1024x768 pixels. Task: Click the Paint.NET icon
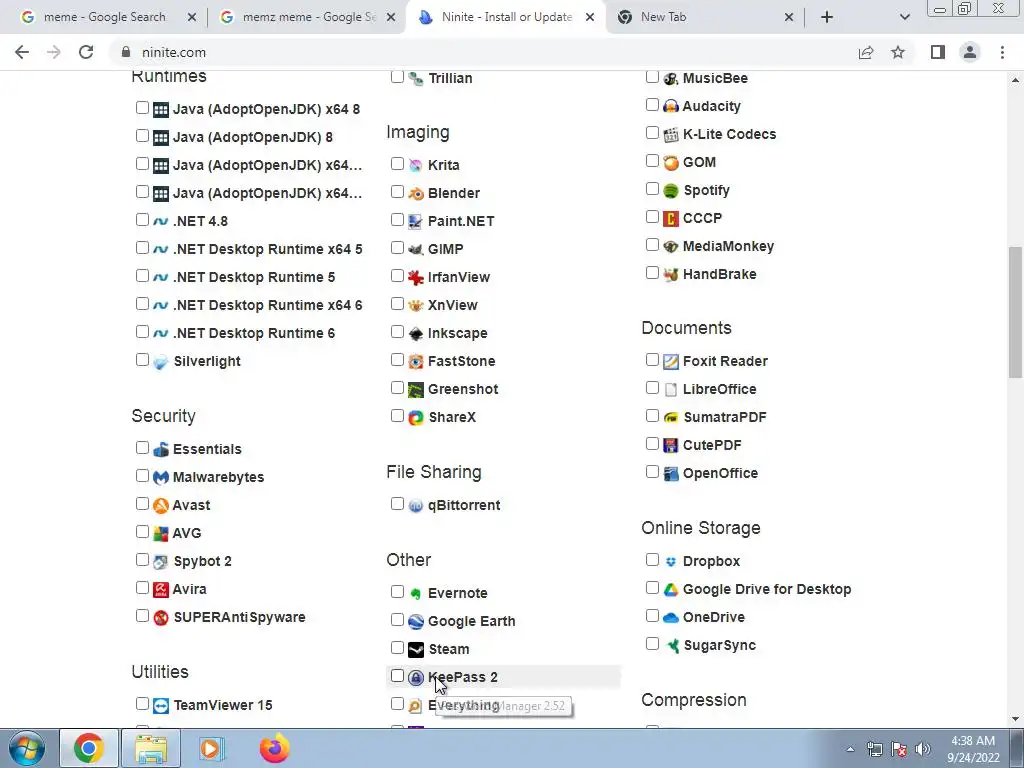(x=416, y=221)
